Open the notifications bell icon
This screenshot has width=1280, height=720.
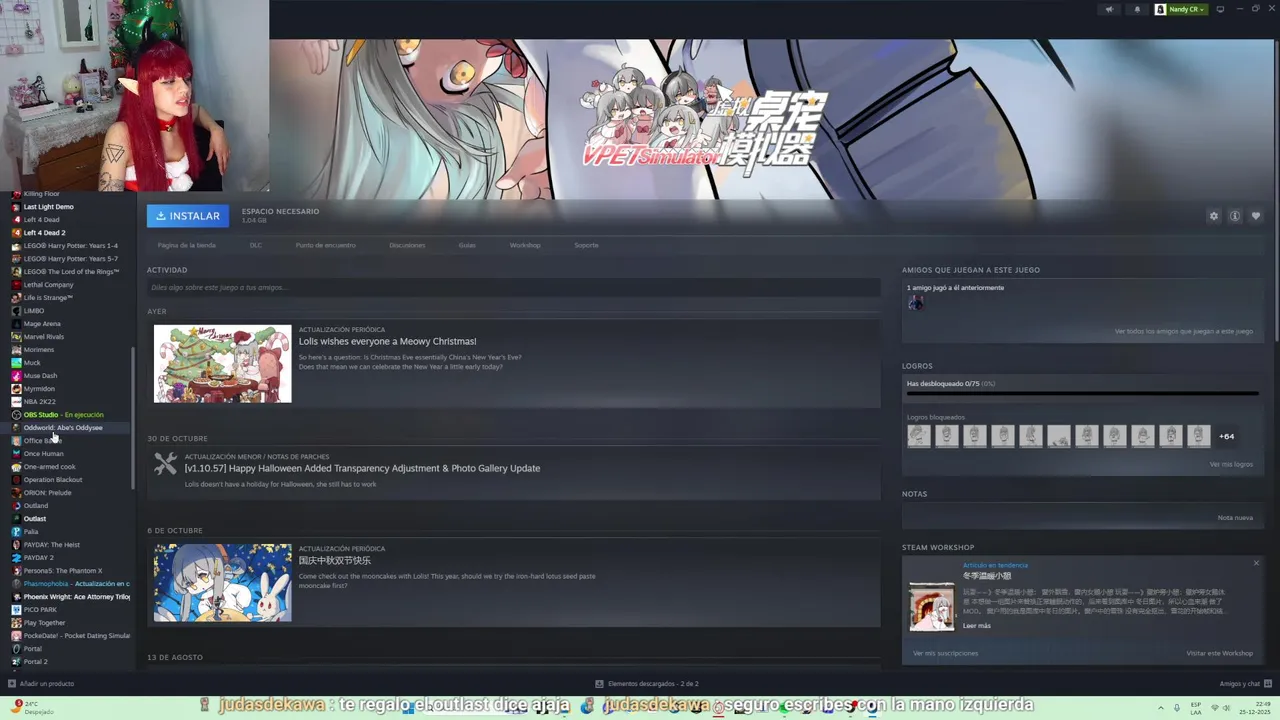tap(1137, 9)
